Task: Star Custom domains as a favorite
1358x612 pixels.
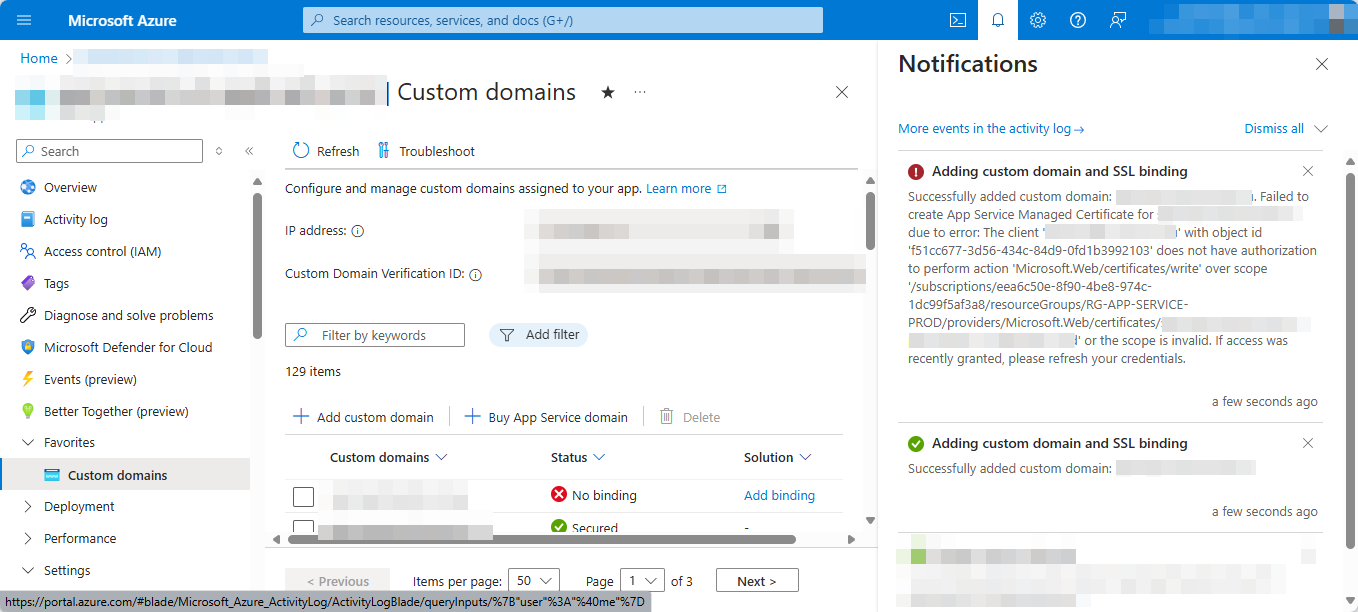Action: 607,91
